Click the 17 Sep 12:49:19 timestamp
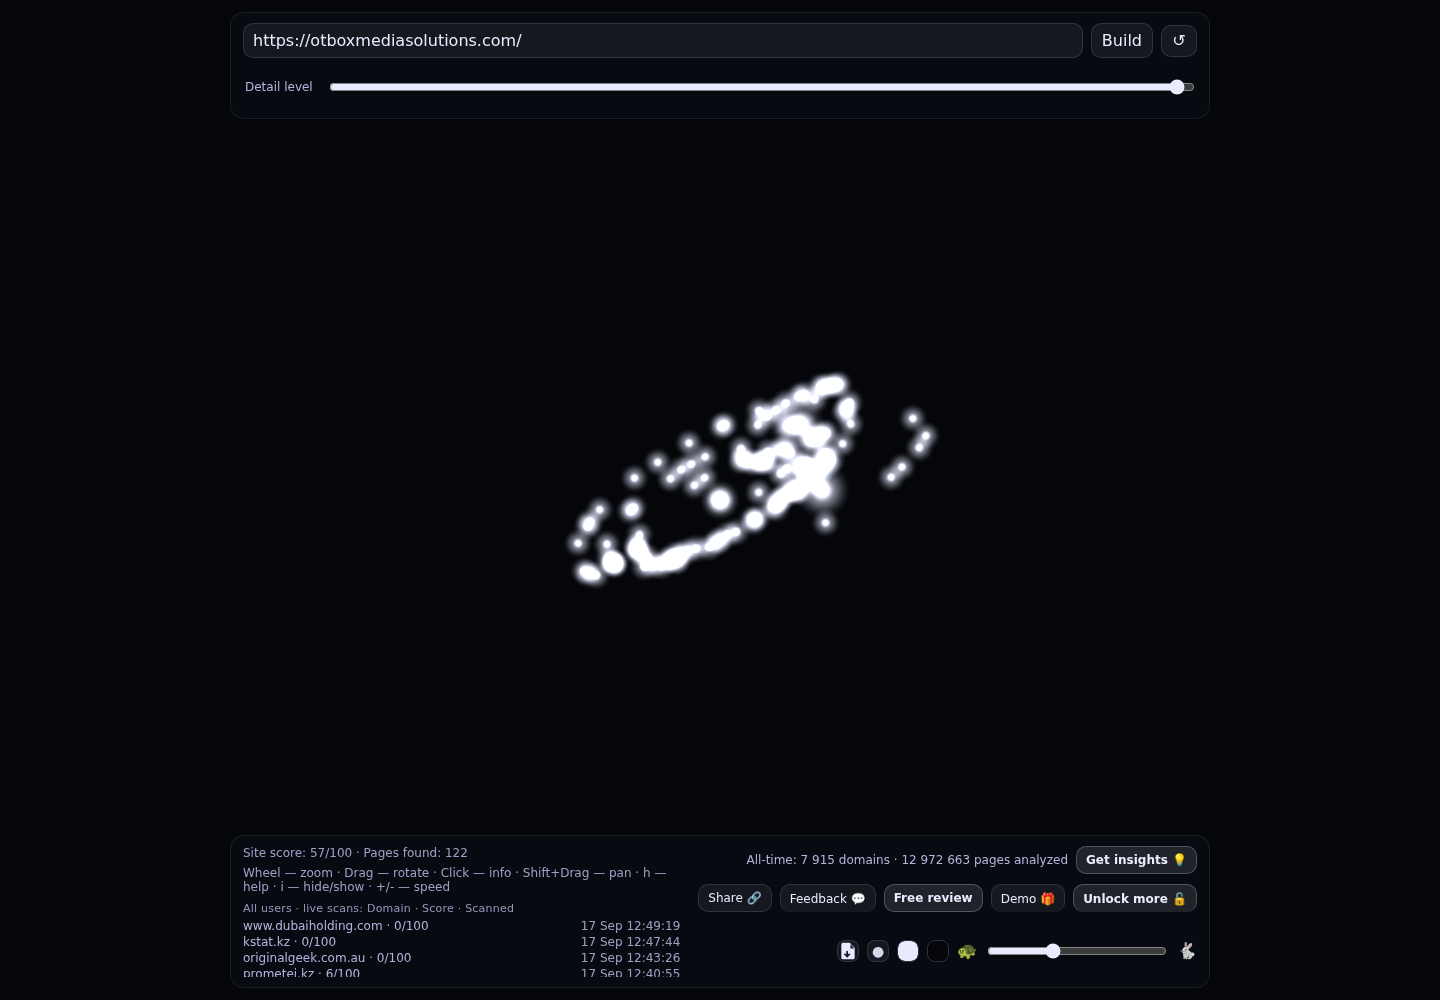The width and height of the screenshot is (1440, 1000). [630, 926]
